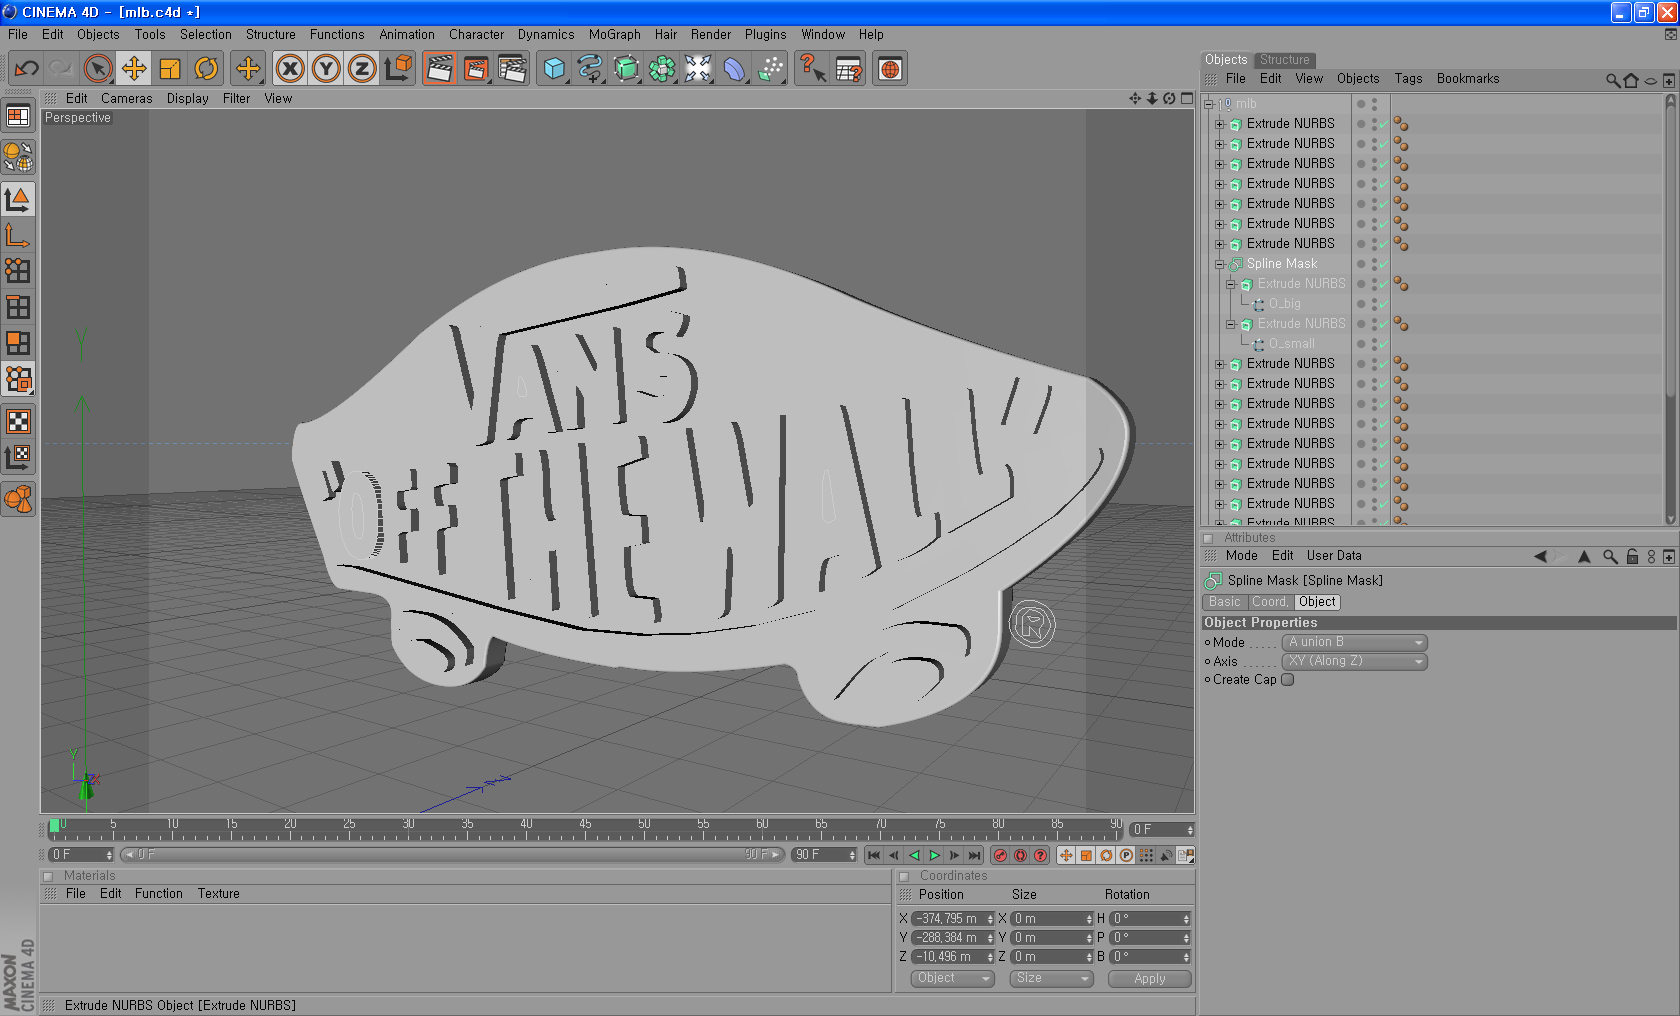This screenshot has height=1016, width=1680.
Task: Open Render Settings clapperboard icon
Action: click(x=512, y=69)
